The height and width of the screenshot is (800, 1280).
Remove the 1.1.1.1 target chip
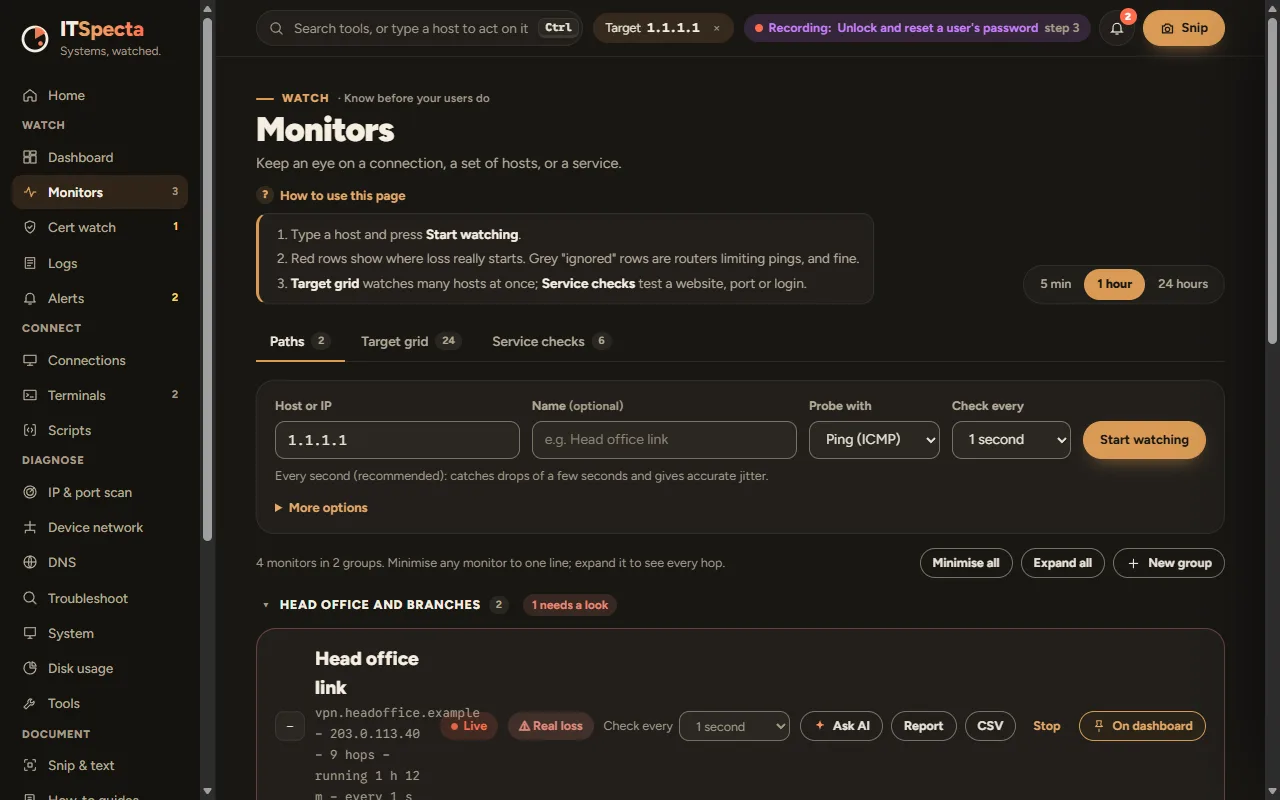click(716, 28)
